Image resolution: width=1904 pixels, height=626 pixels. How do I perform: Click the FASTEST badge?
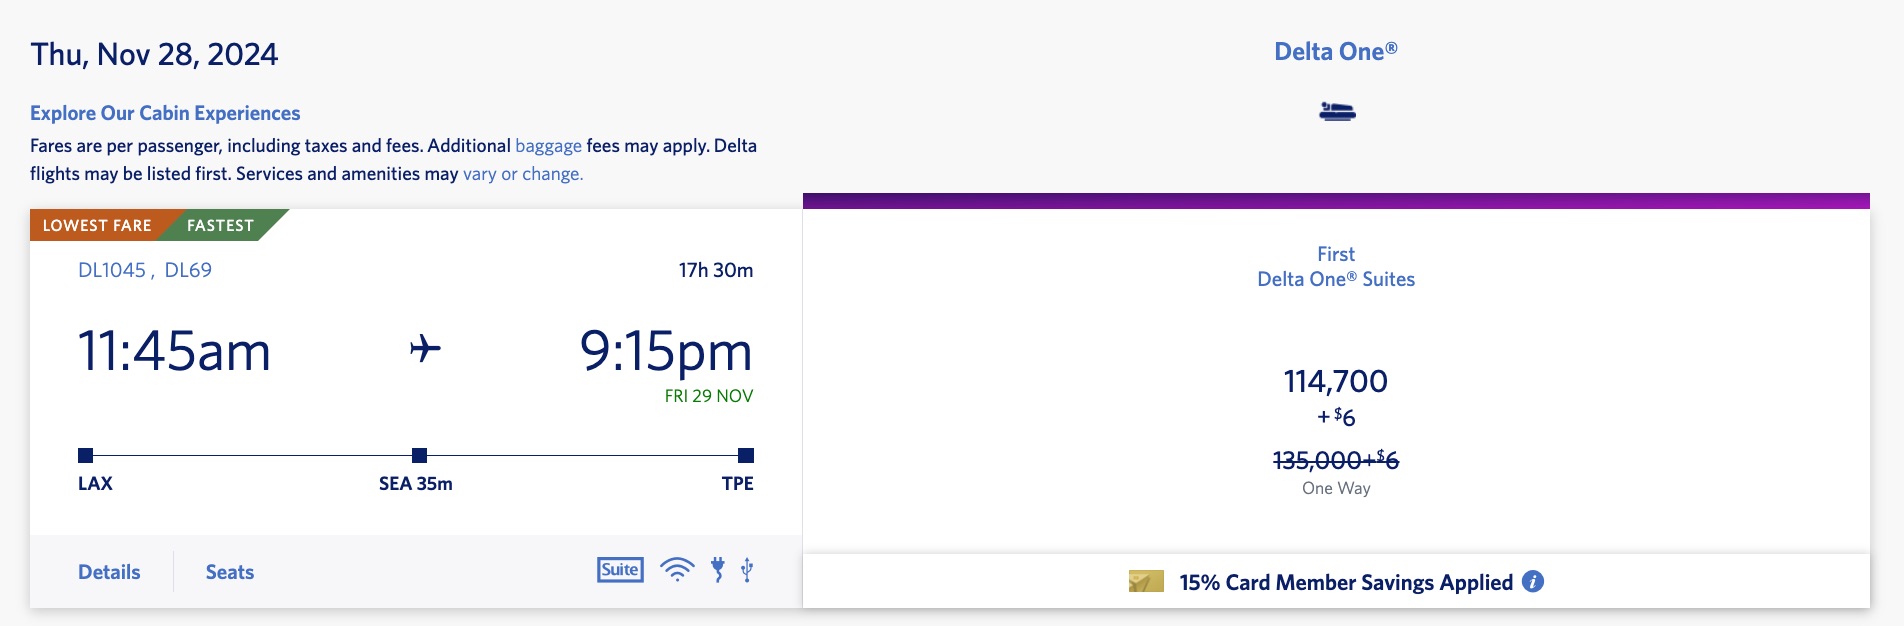coord(219,225)
